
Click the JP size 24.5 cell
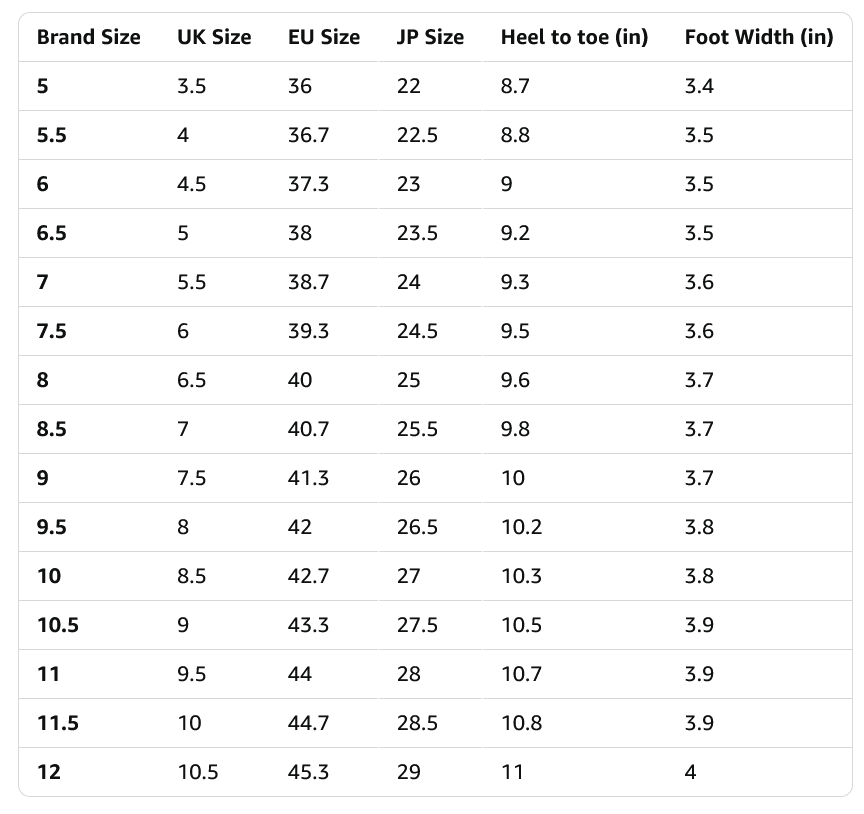[x=417, y=331]
